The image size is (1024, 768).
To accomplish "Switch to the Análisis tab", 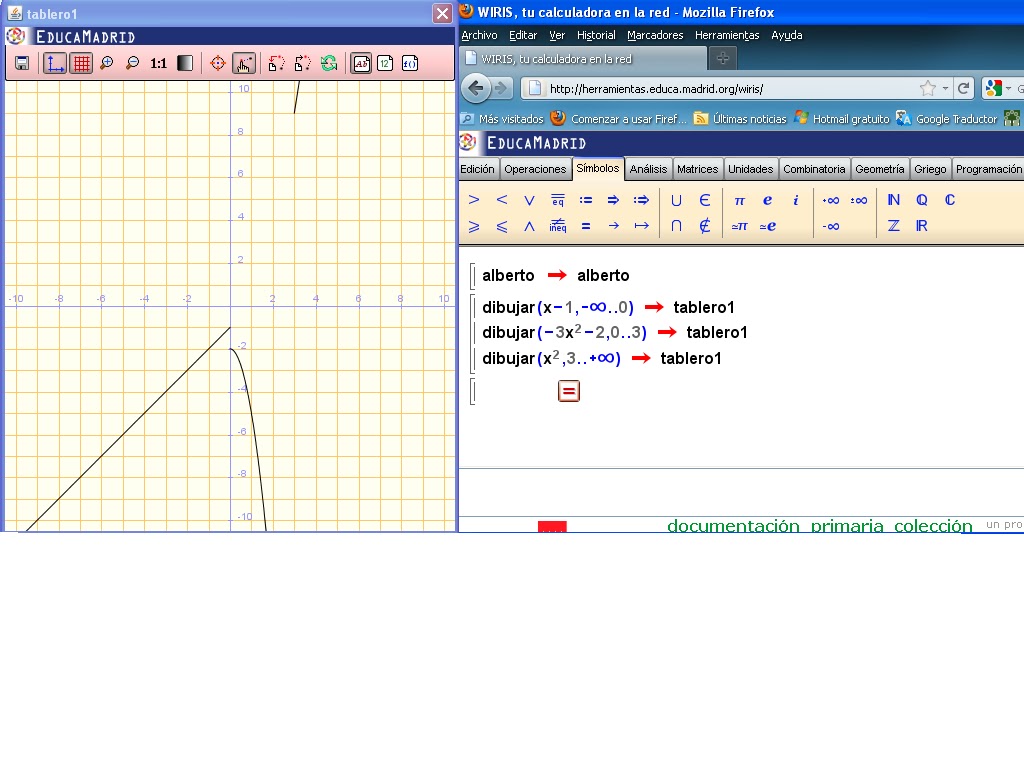I will tap(648, 169).
